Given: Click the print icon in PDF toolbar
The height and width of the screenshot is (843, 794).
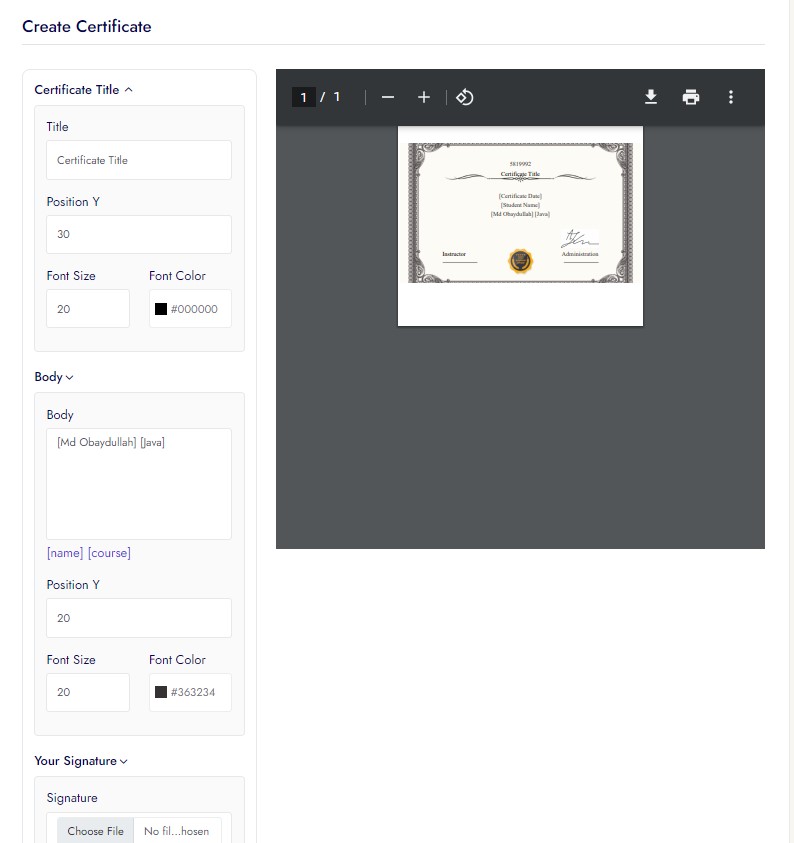Looking at the screenshot, I should click(x=691, y=97).
